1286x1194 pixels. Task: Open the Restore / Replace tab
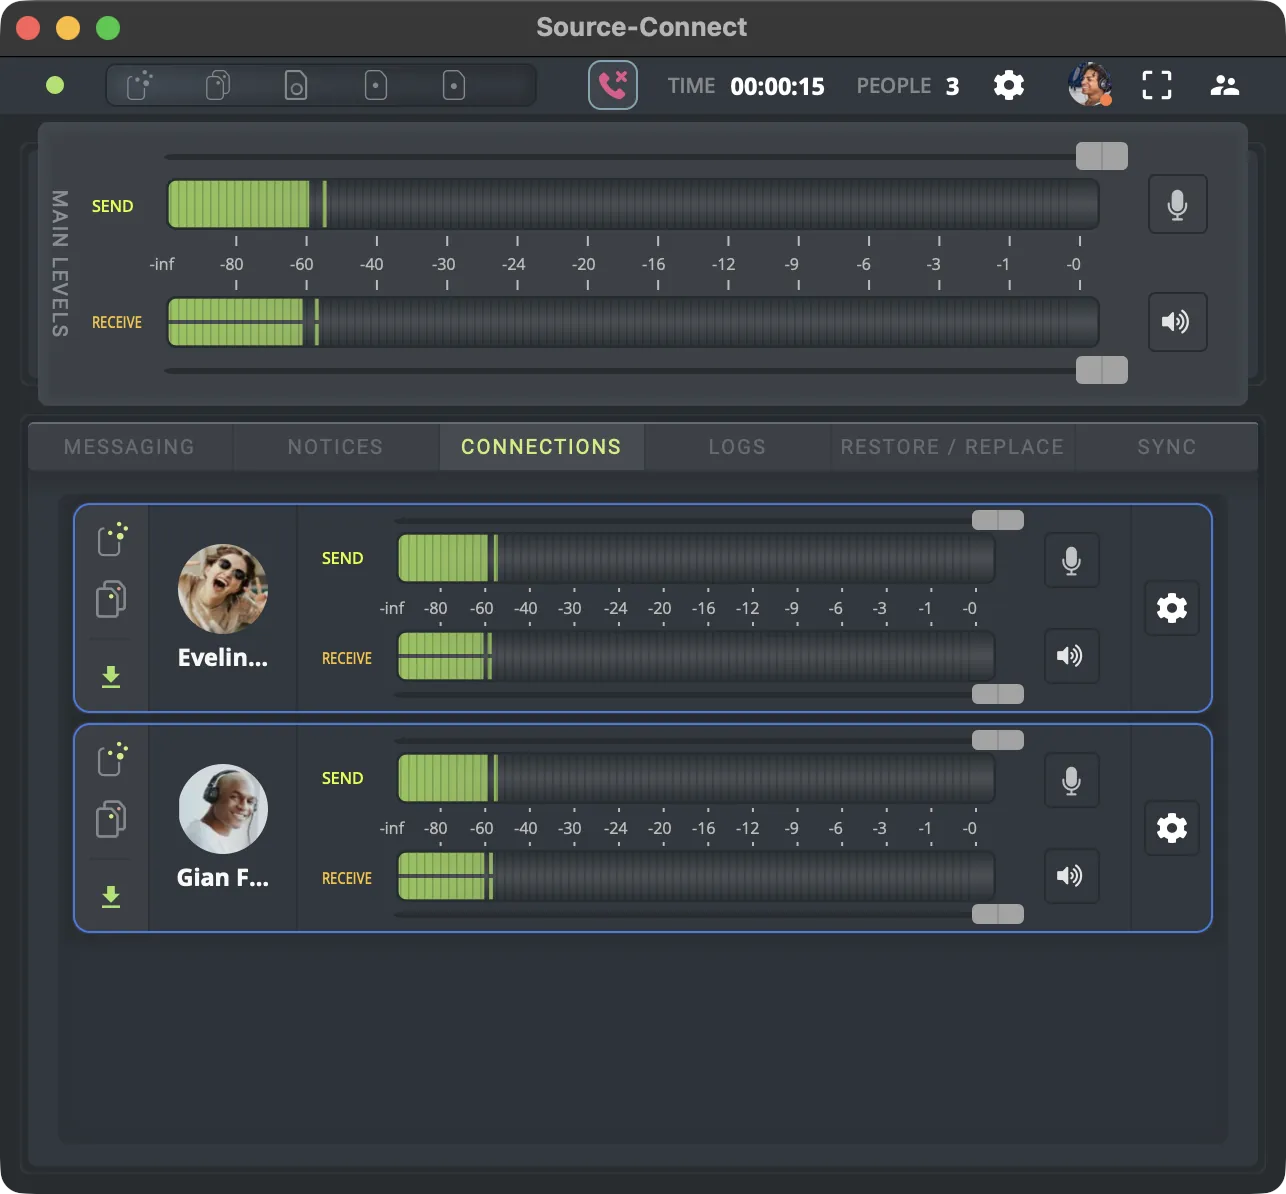[953, 447]
